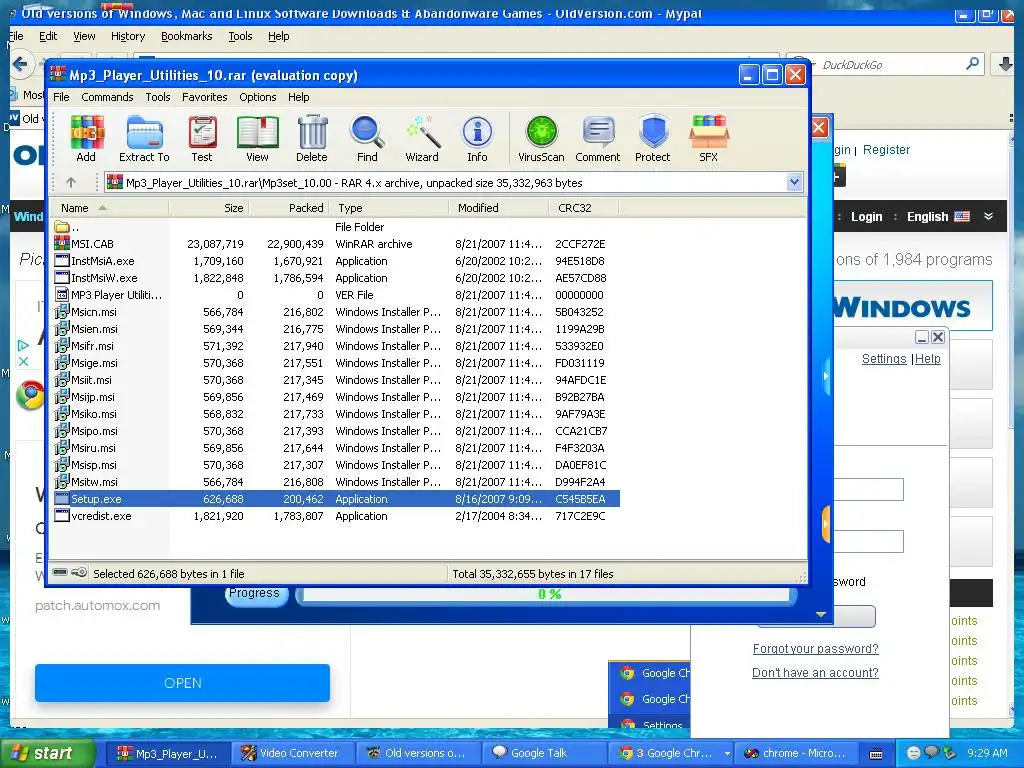
Task: Expand the Google Chrome taskbar group arrow
Action: [x=726, y=753]
